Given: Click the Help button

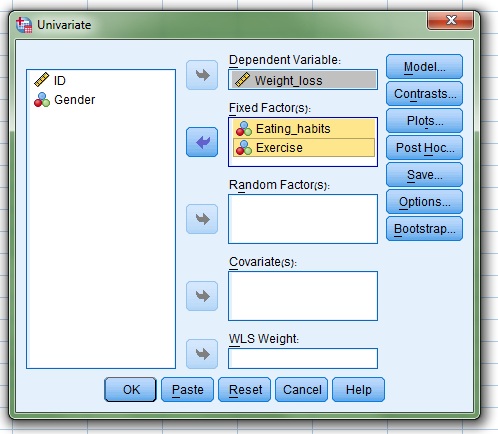Looking at the screenshot, I should 358,389.
